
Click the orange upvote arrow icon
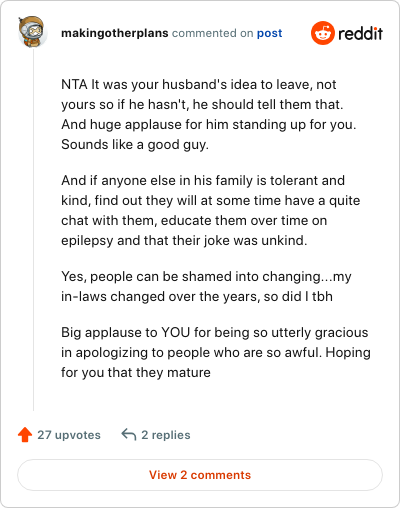coord(25,435)
